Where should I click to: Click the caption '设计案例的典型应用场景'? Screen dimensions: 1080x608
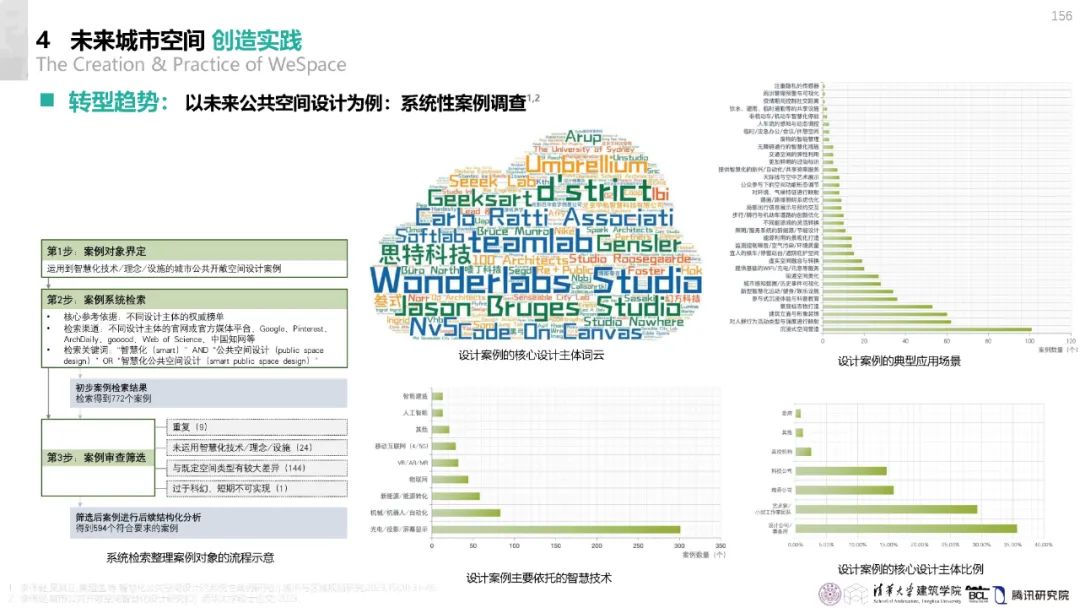tap(899, 361)
